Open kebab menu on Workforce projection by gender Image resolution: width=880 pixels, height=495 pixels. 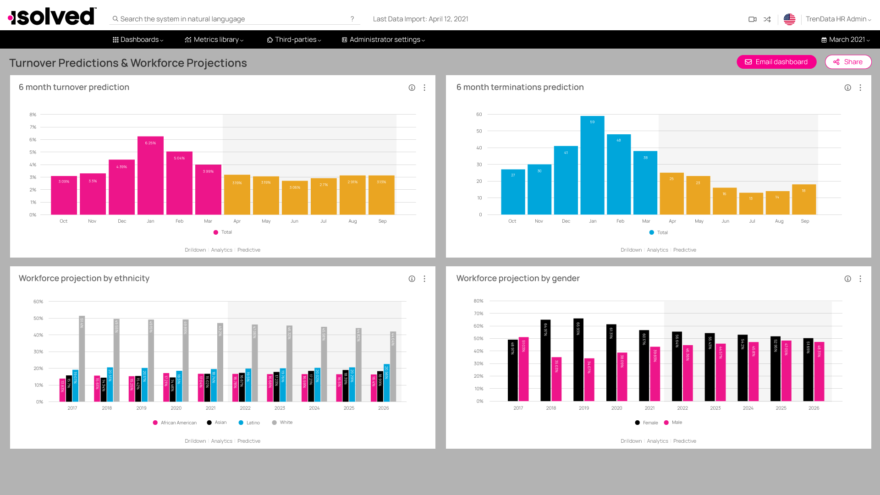860,278
